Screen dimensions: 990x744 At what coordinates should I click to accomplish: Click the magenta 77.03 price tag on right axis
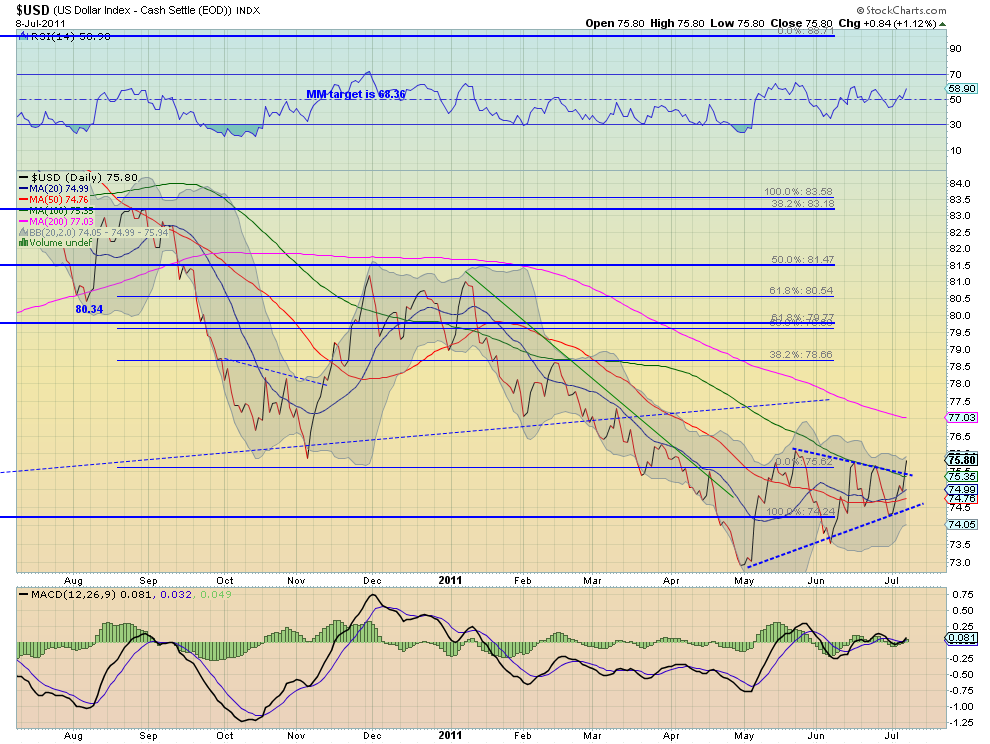962,417
